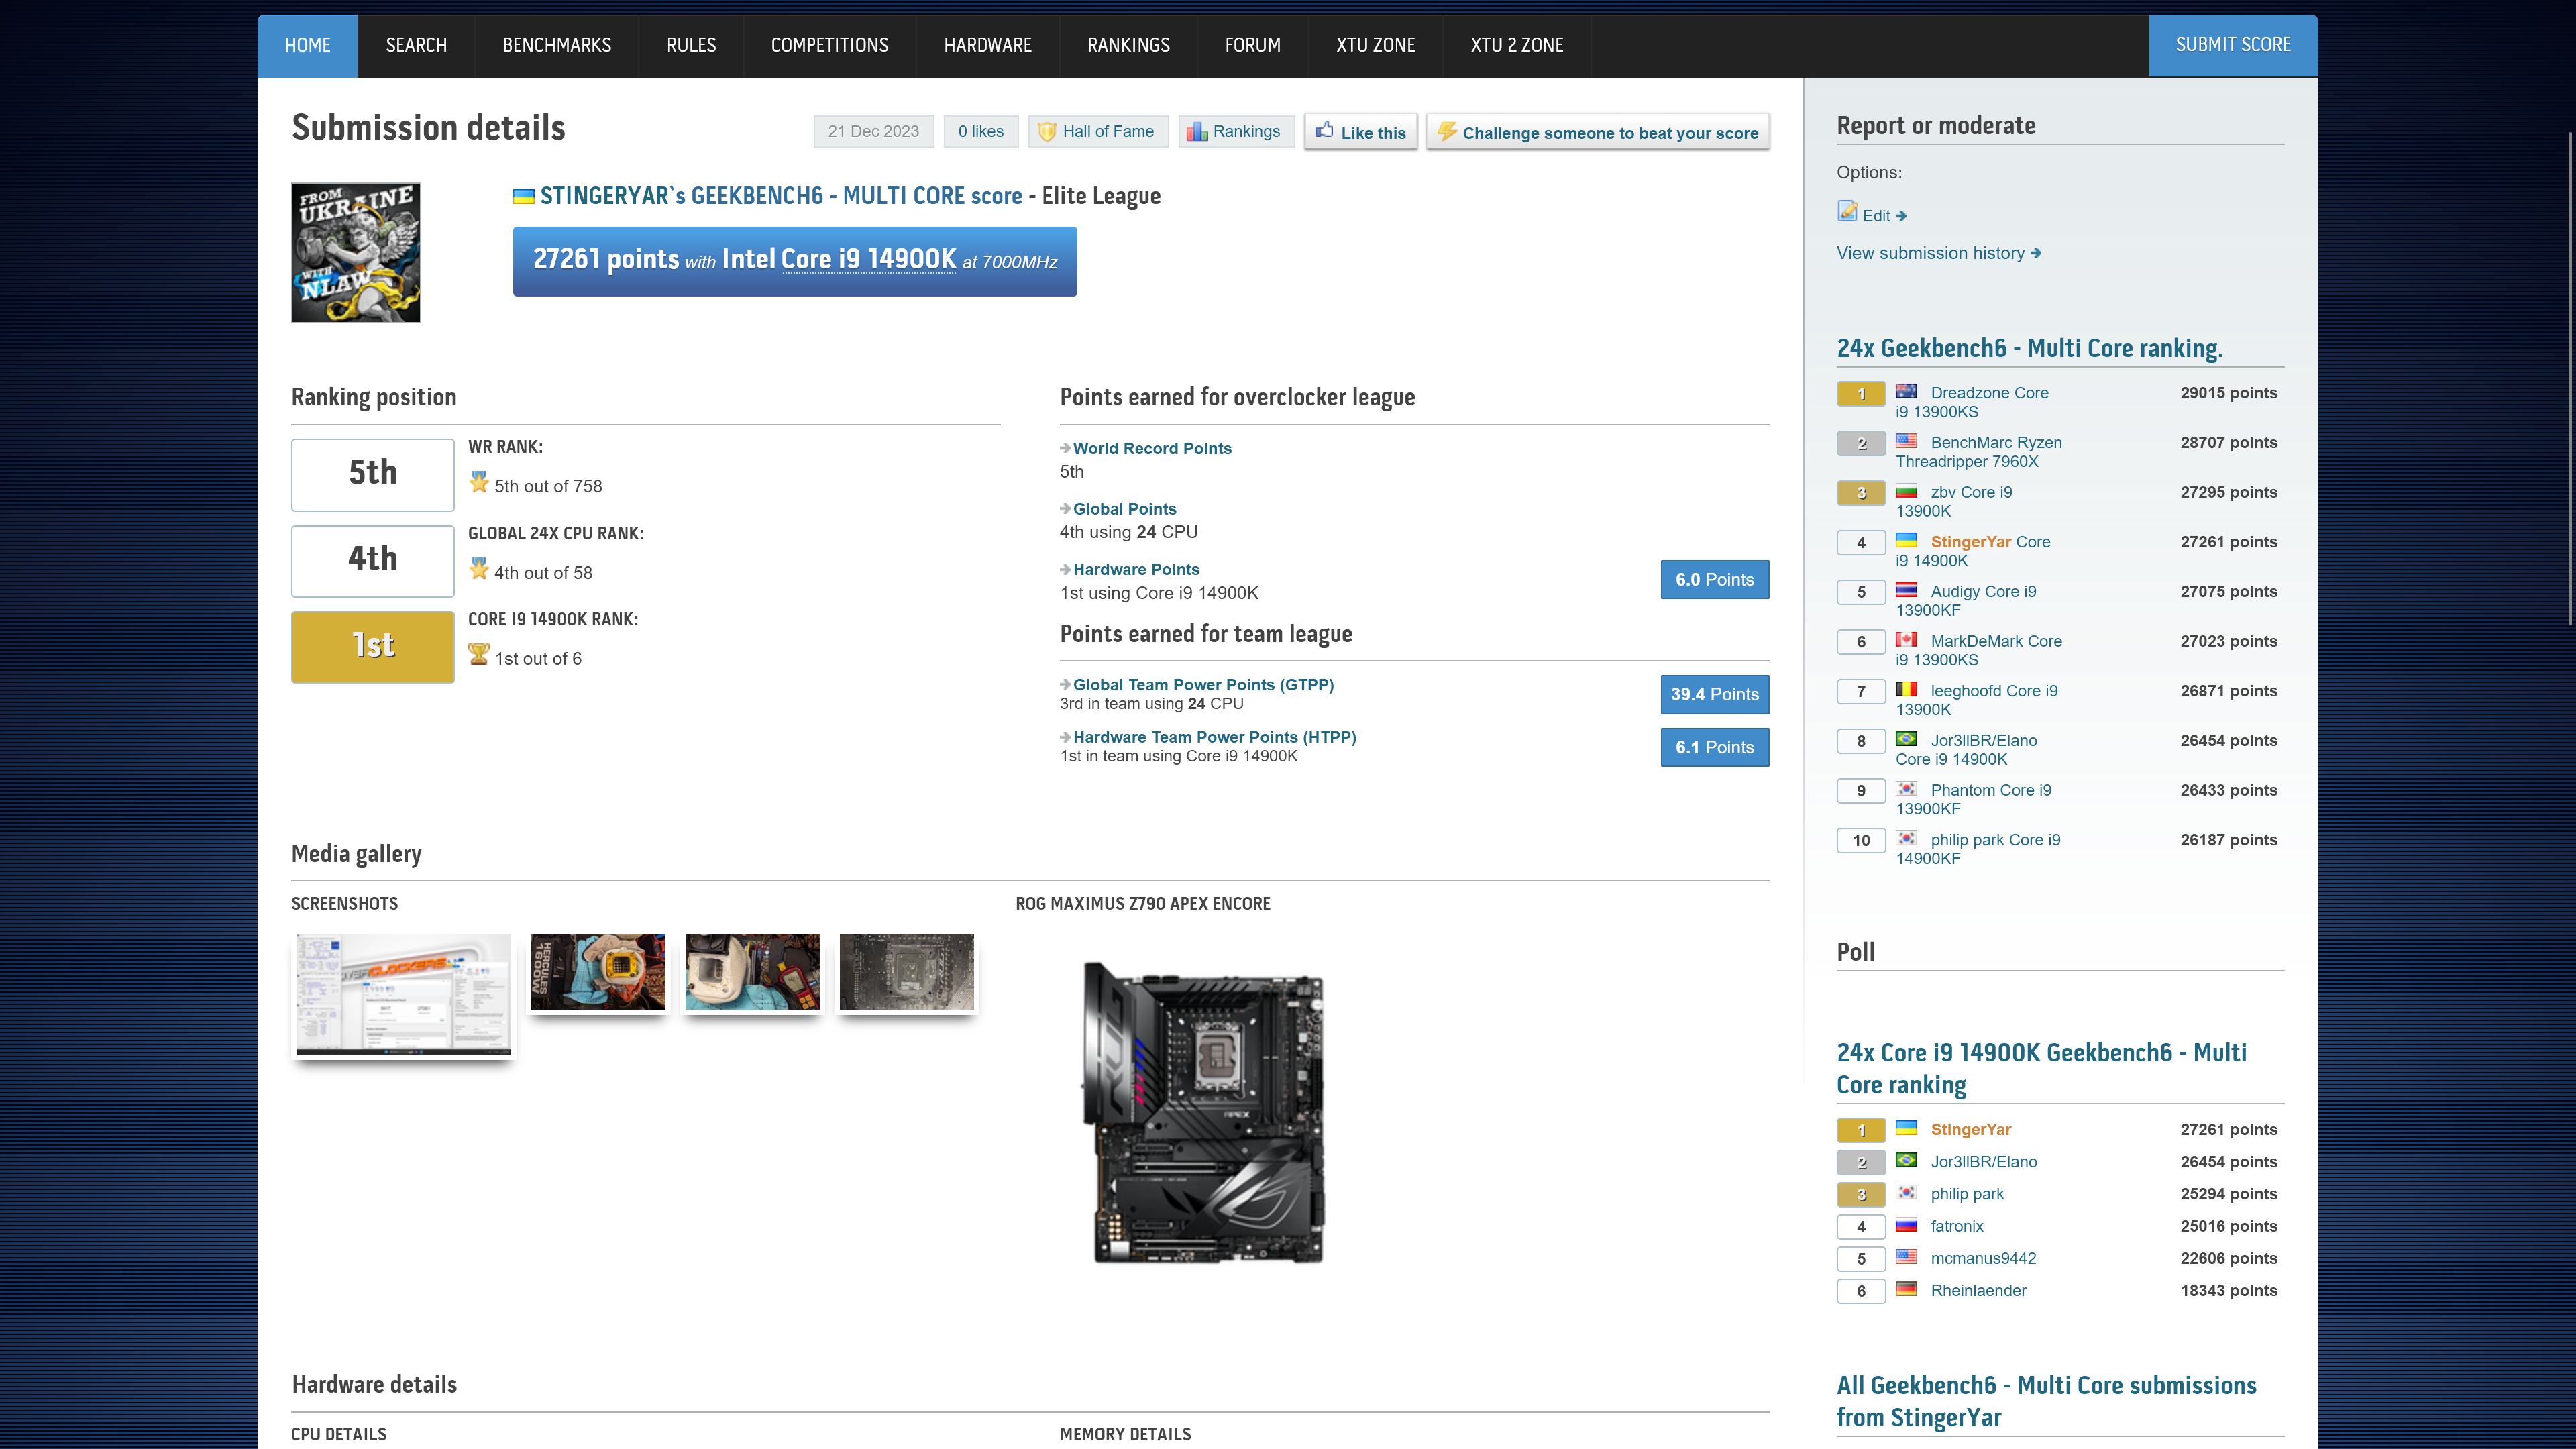Expand the World Record Points arrow

tap(1065, 448)
